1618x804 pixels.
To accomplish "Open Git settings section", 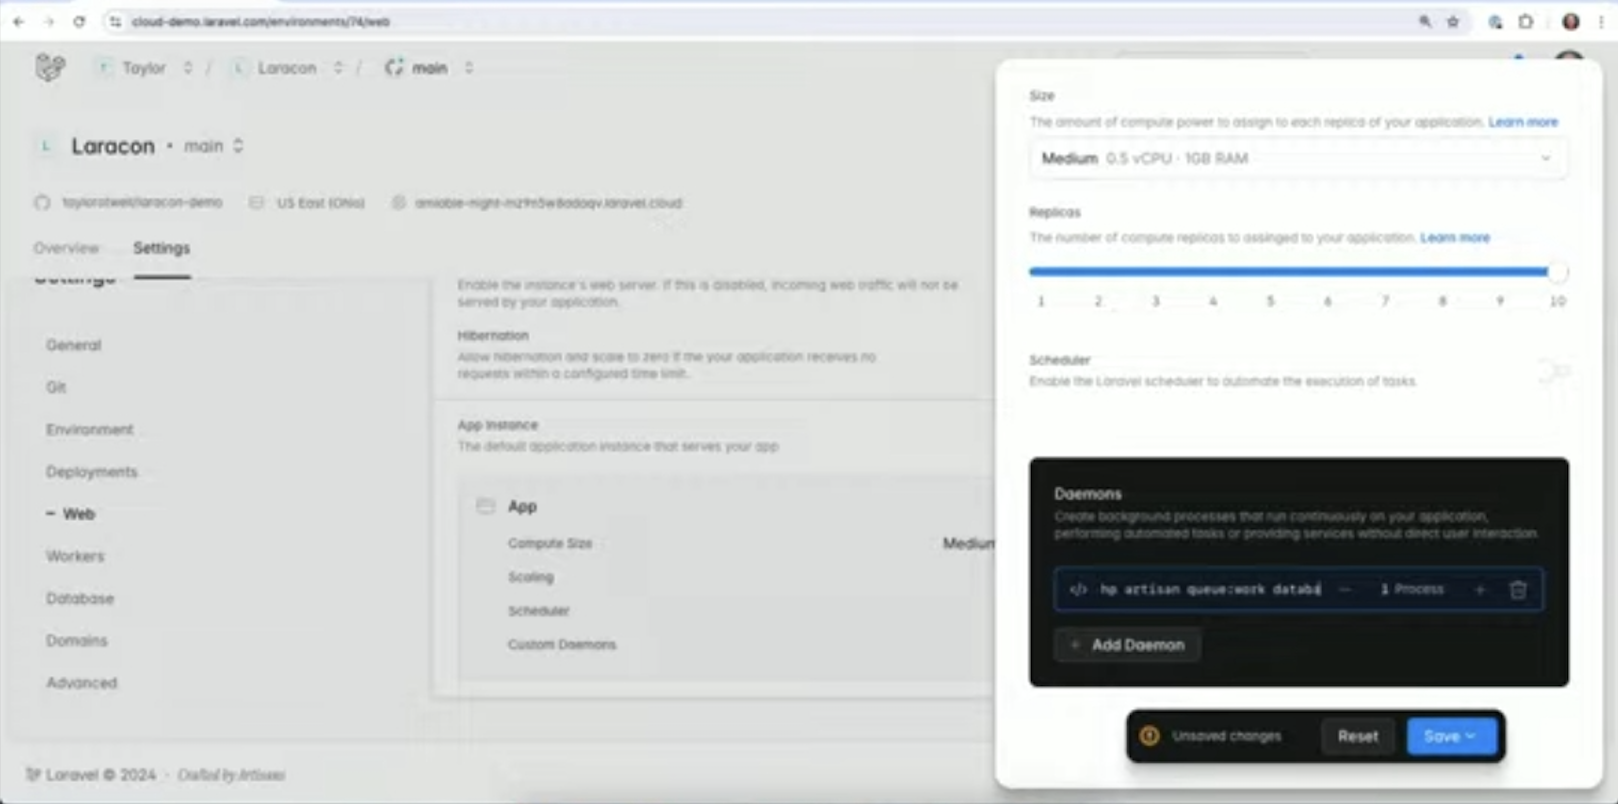I will [56, 387].
